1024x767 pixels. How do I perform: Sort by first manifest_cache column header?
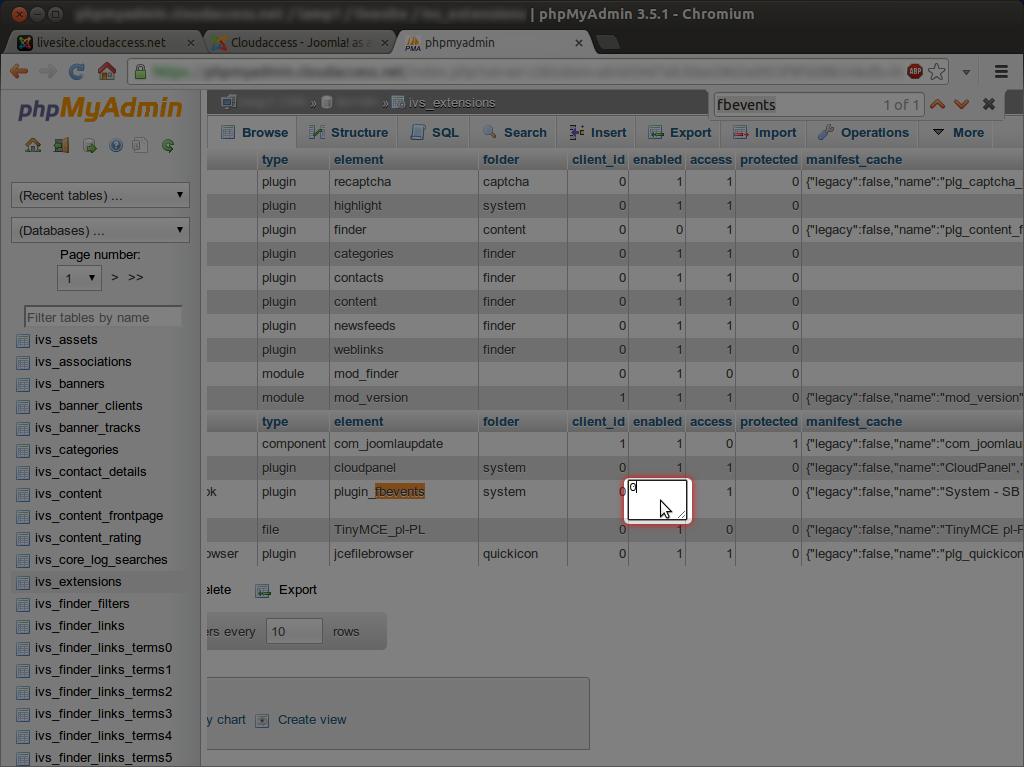tap(854, 159)
